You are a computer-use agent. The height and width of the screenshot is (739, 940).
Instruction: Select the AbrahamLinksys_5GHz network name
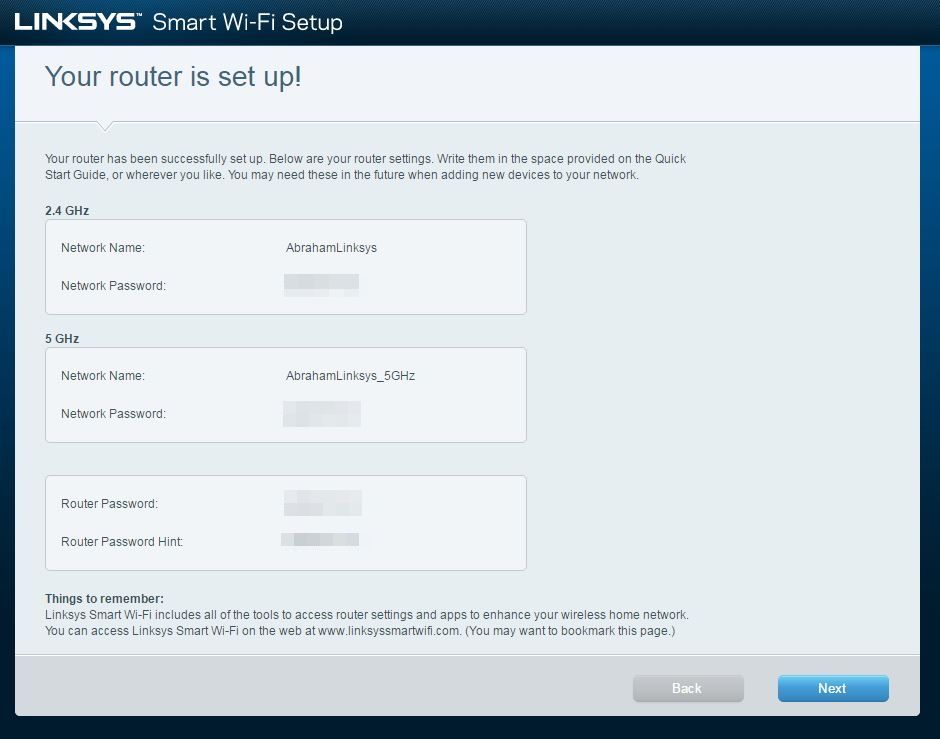[349, 375]
